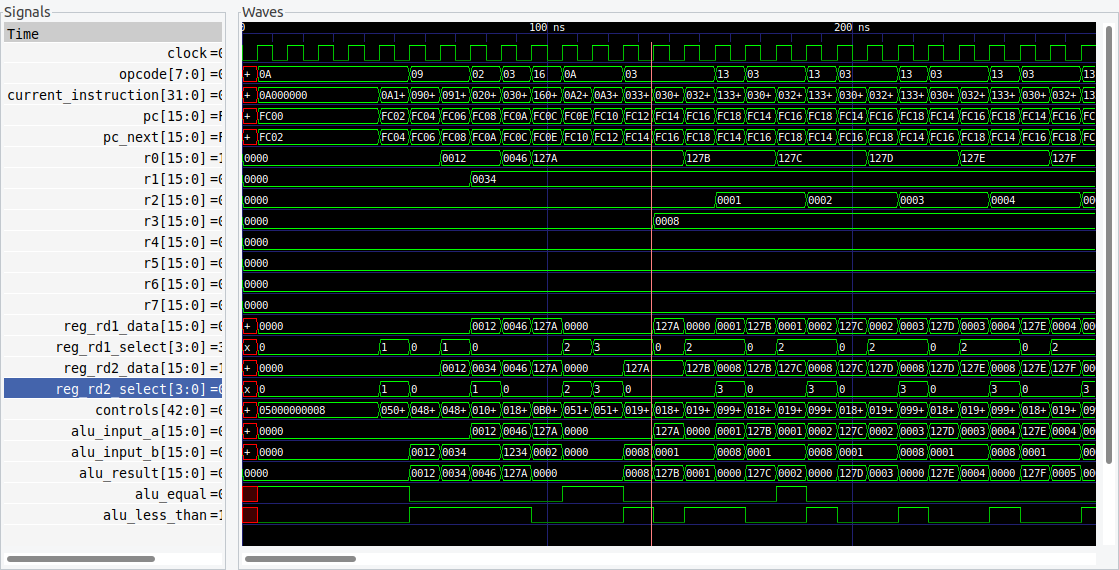Click the 0034 value in r1 wave
Screen dimensions: 1119x570
[484, 179]
